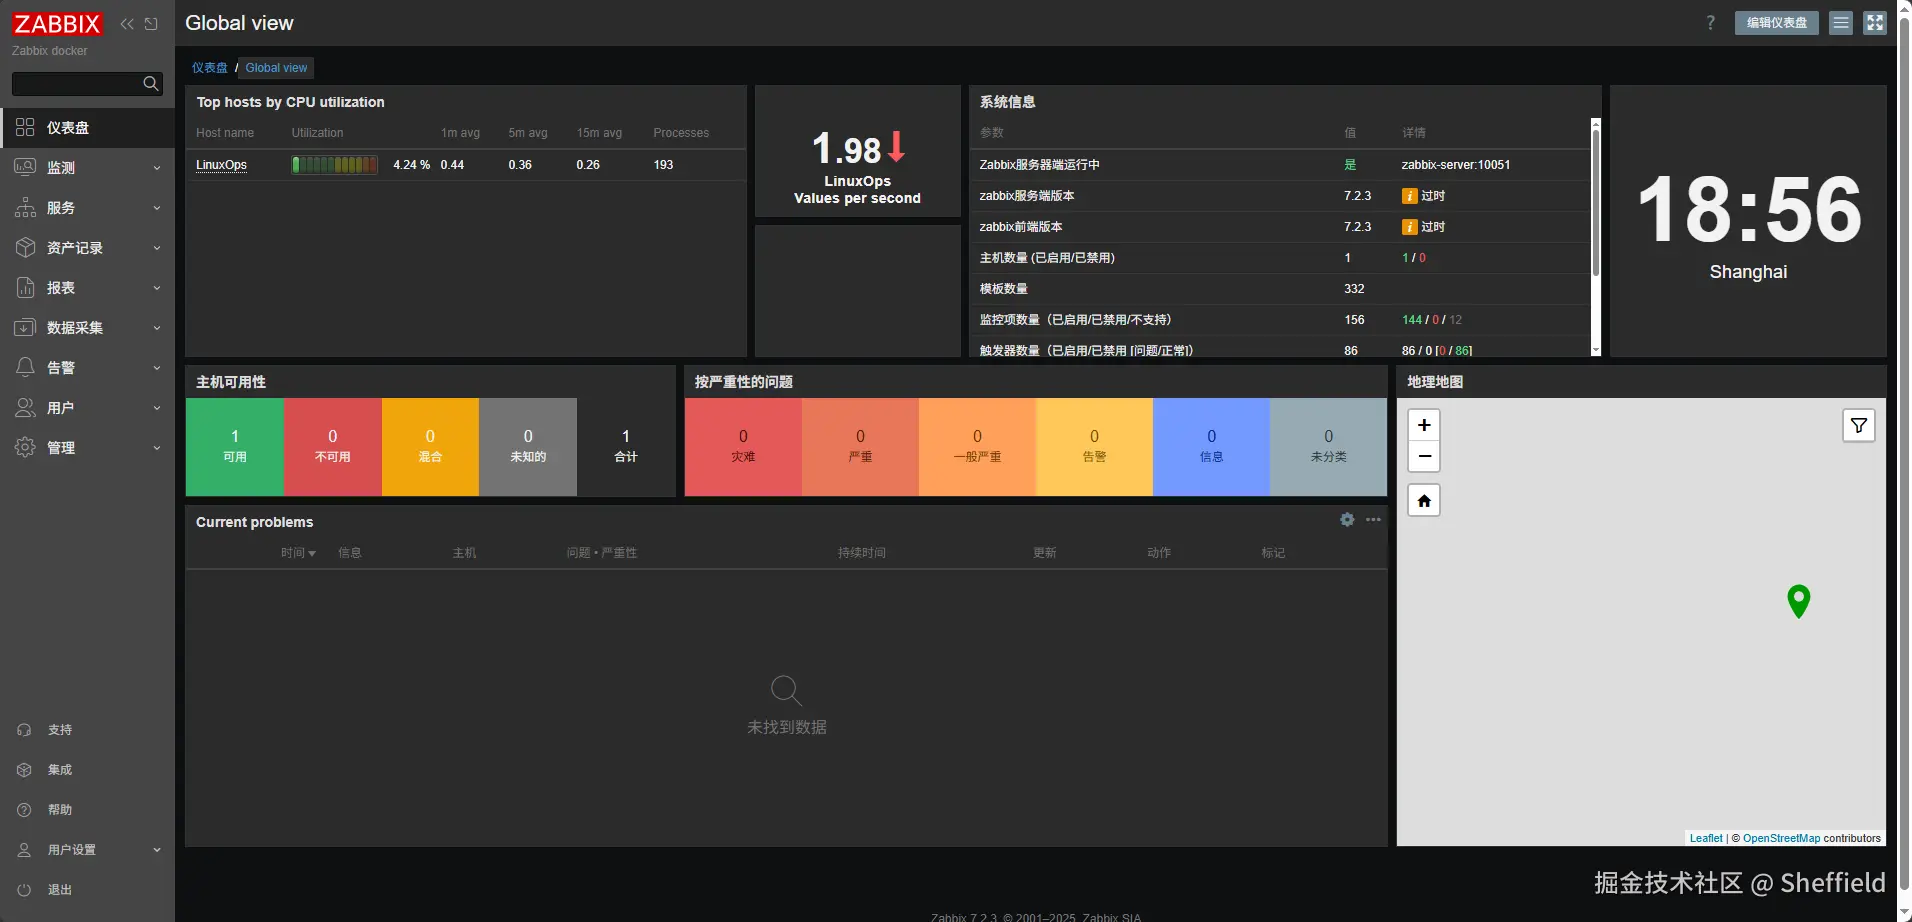Image resolution: width=1912 pixels, height=922 pixels.
Task: Click the sidebar search magnifier icon
Action: [x=151, y=84]
